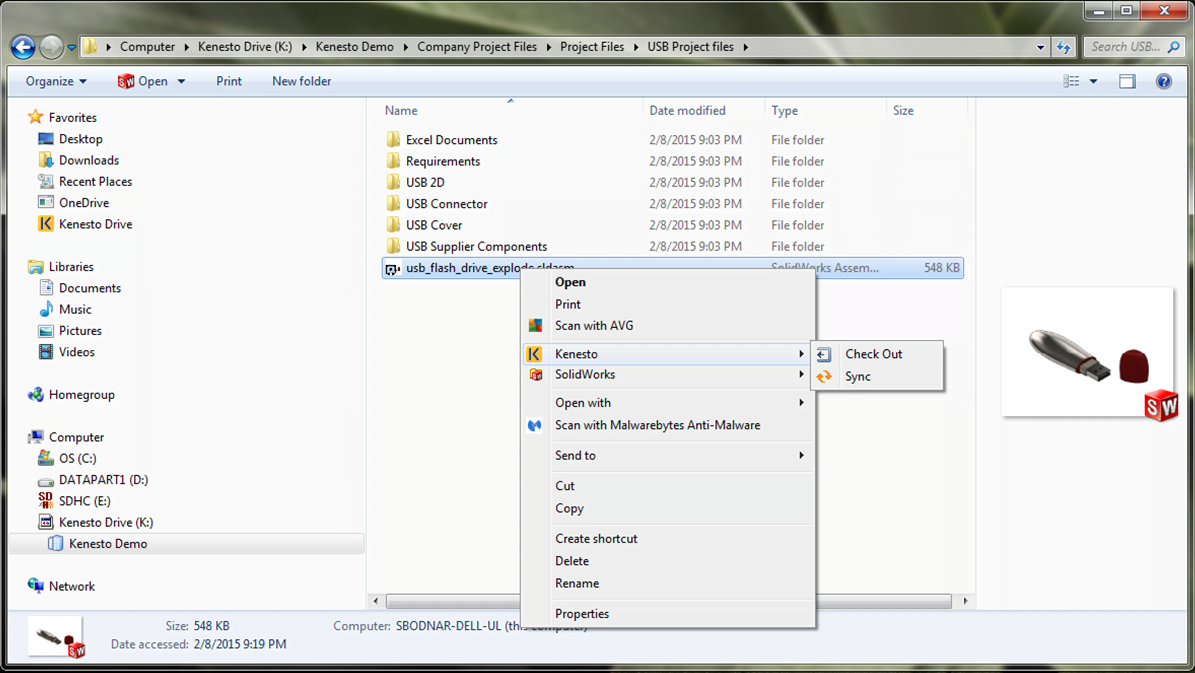Select Kenesto Drive under Favorites
The image size is (1195, 673).
point(96,223)
